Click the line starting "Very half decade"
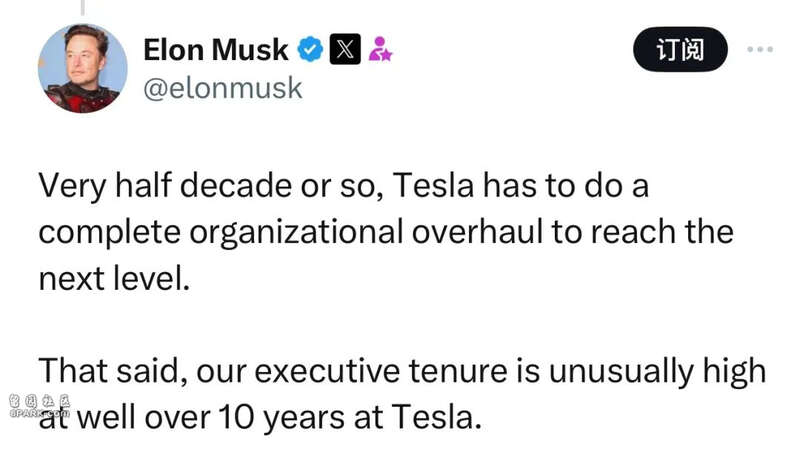The width and height of the screenshot is (800, 467). coord(343,185)
